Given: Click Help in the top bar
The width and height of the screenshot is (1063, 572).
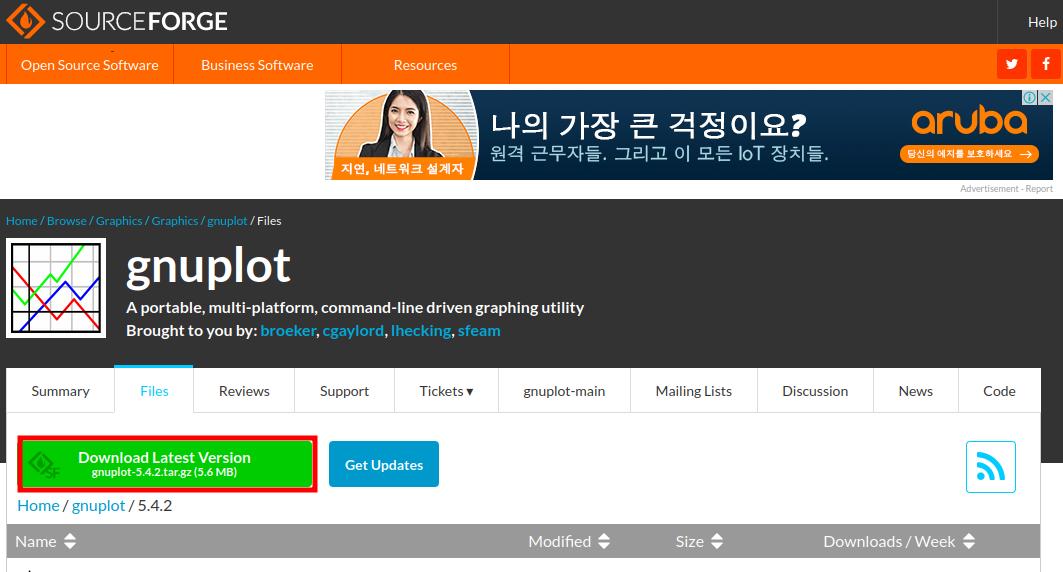Looking at the screenshot, I should [1042, 22].
